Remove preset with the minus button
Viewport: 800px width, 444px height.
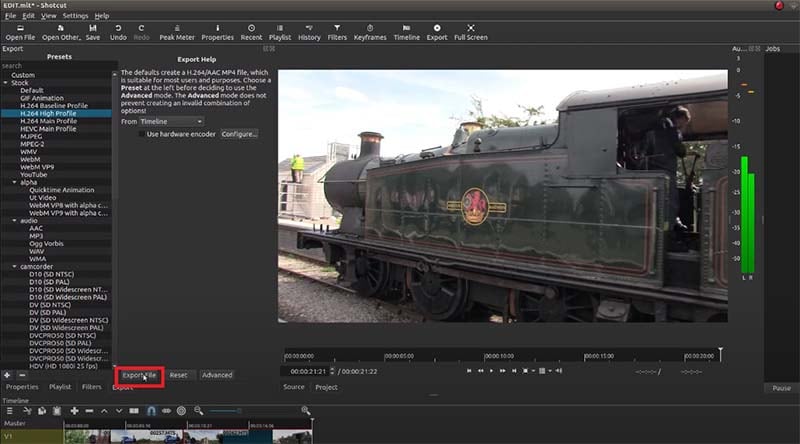(x=22, y=375)
